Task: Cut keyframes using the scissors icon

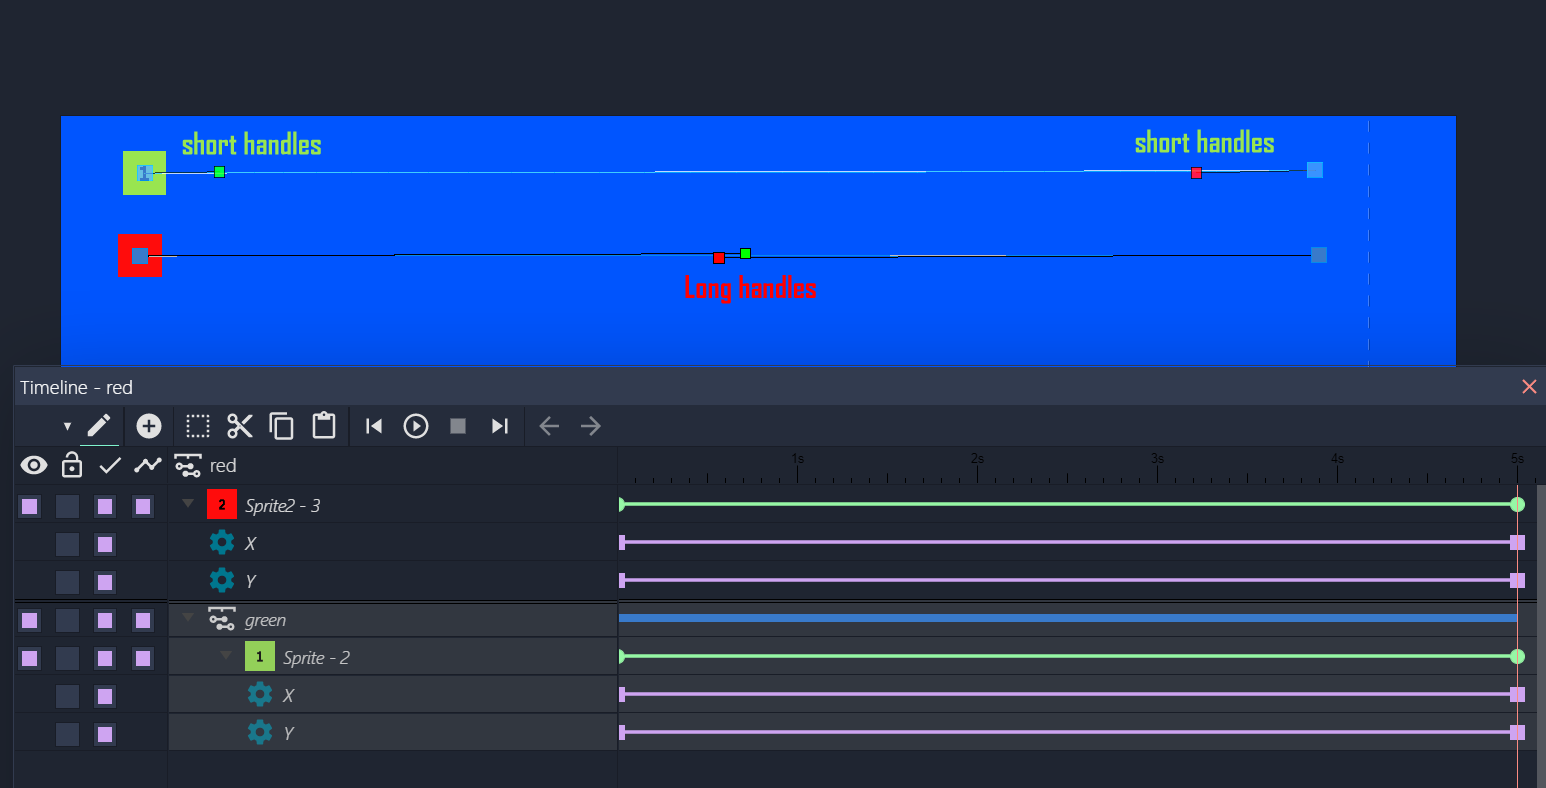Action: coord(240,426)
